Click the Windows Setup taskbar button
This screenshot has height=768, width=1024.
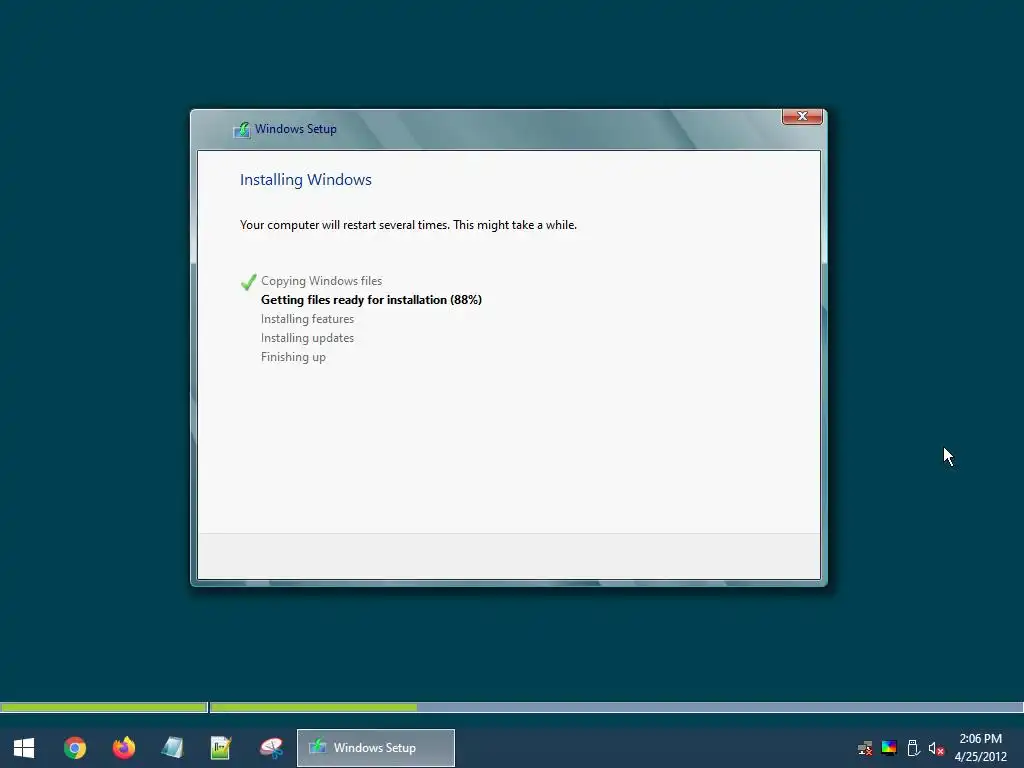pos(376,748)
